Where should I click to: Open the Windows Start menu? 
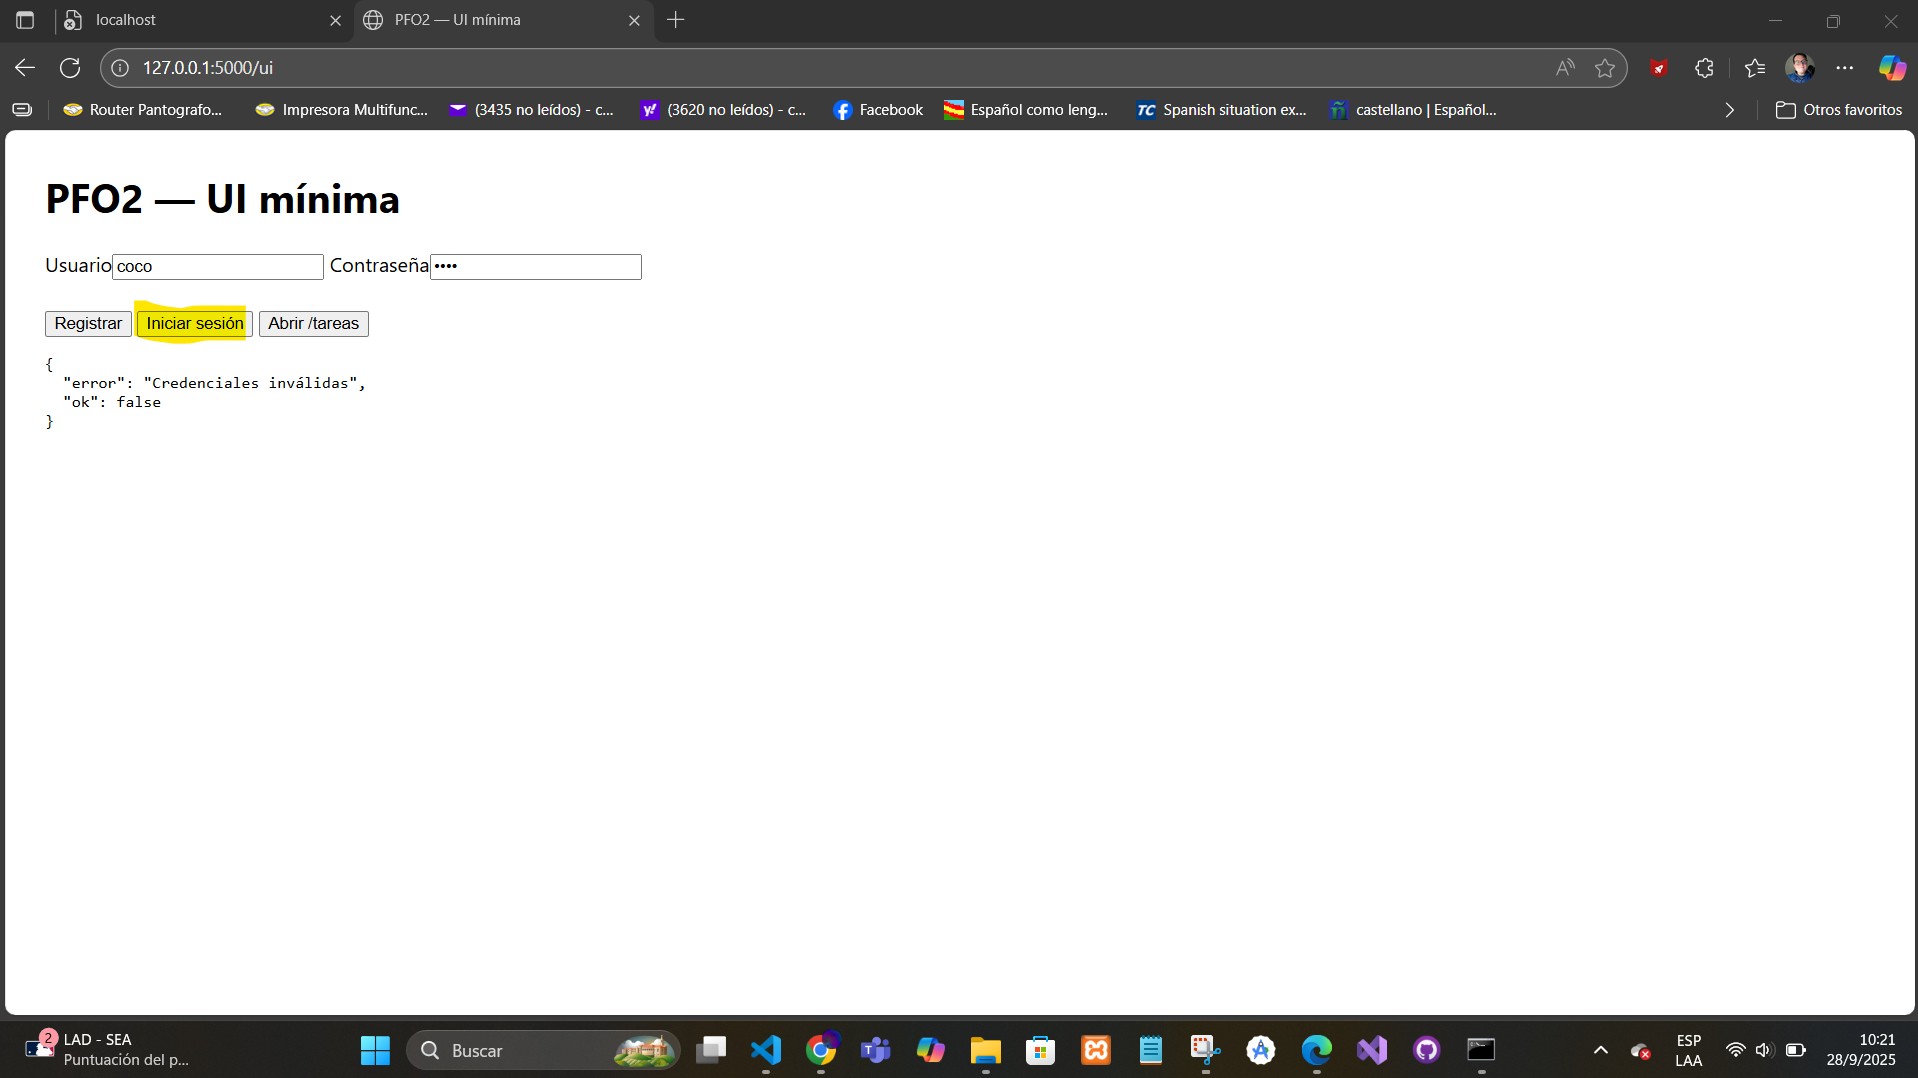[375, 1050]
